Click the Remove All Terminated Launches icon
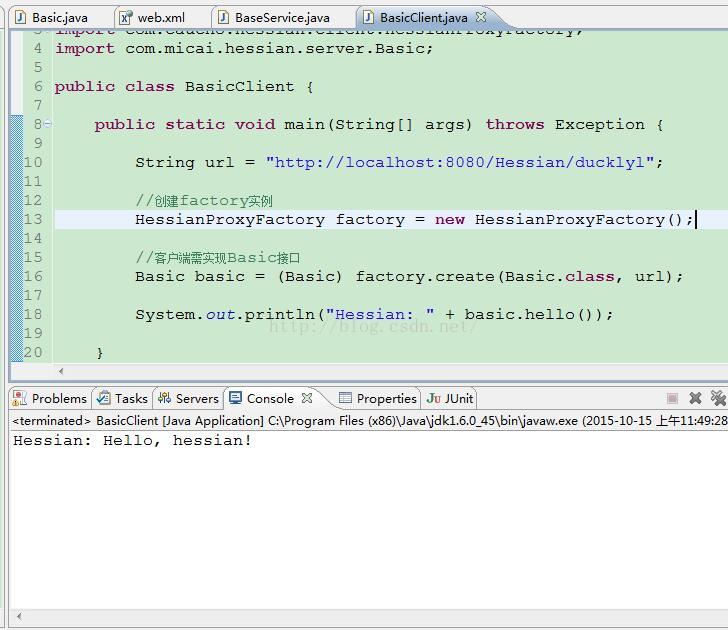728x630 pixels. click(x=718, y=398)
